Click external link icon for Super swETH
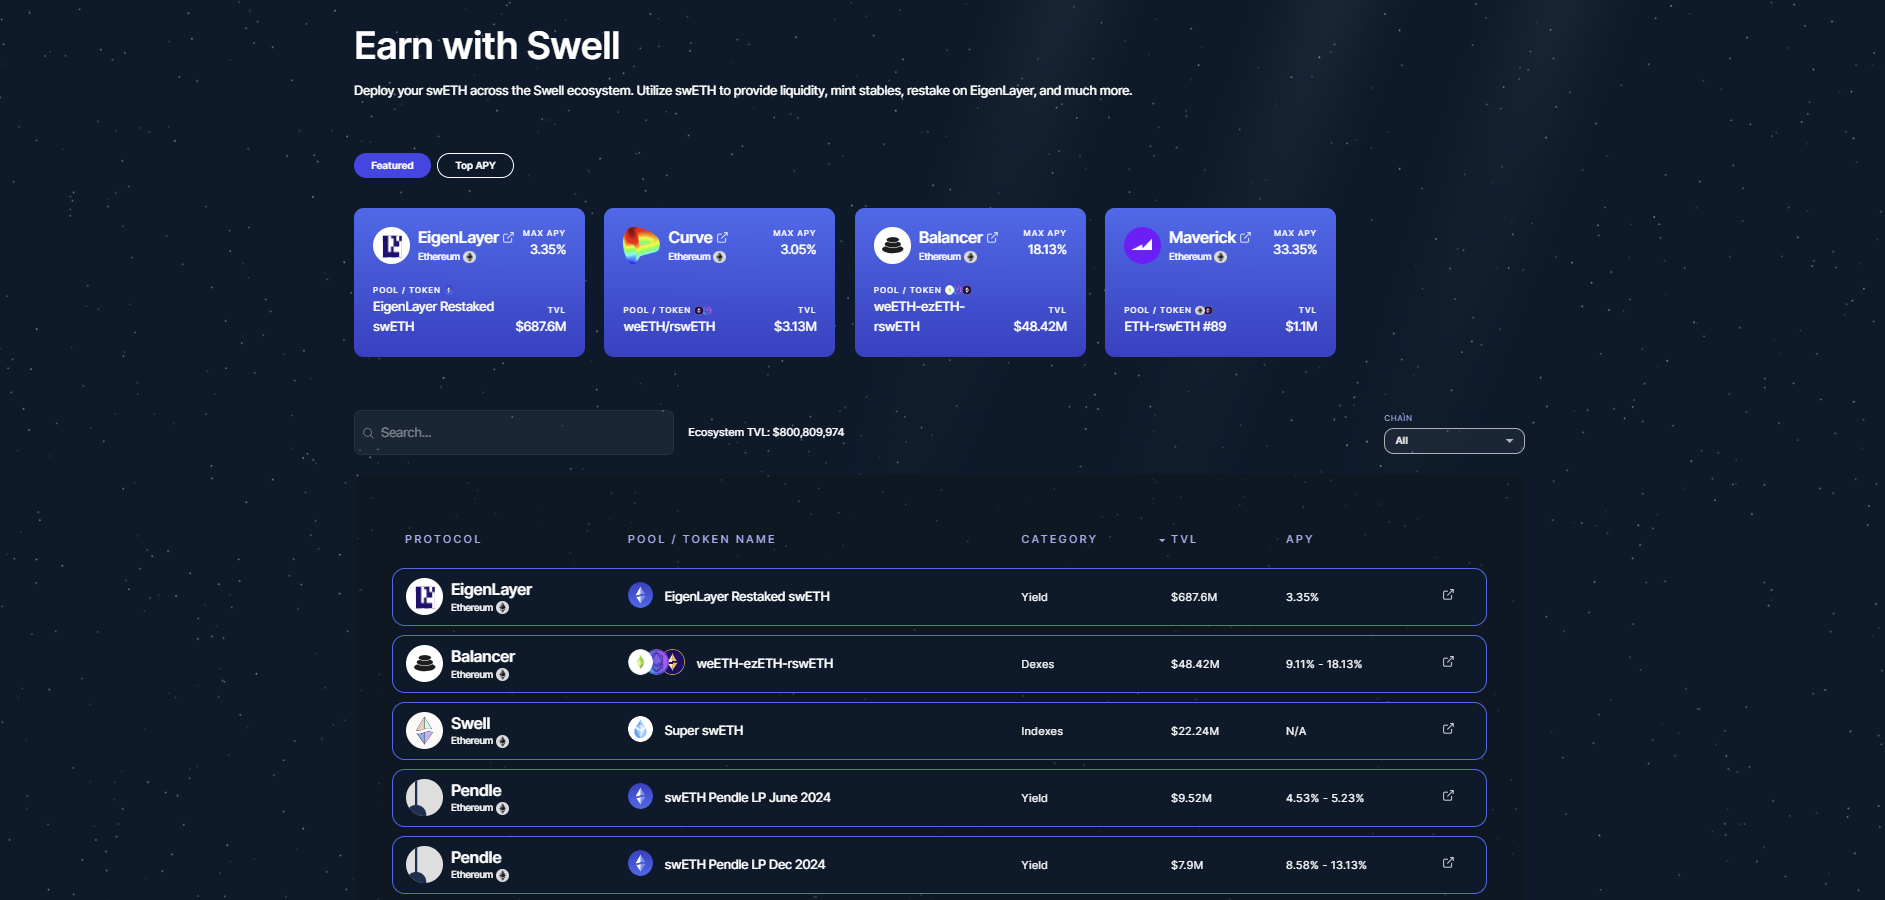 pyautogui.click(x=1447, y=729)
